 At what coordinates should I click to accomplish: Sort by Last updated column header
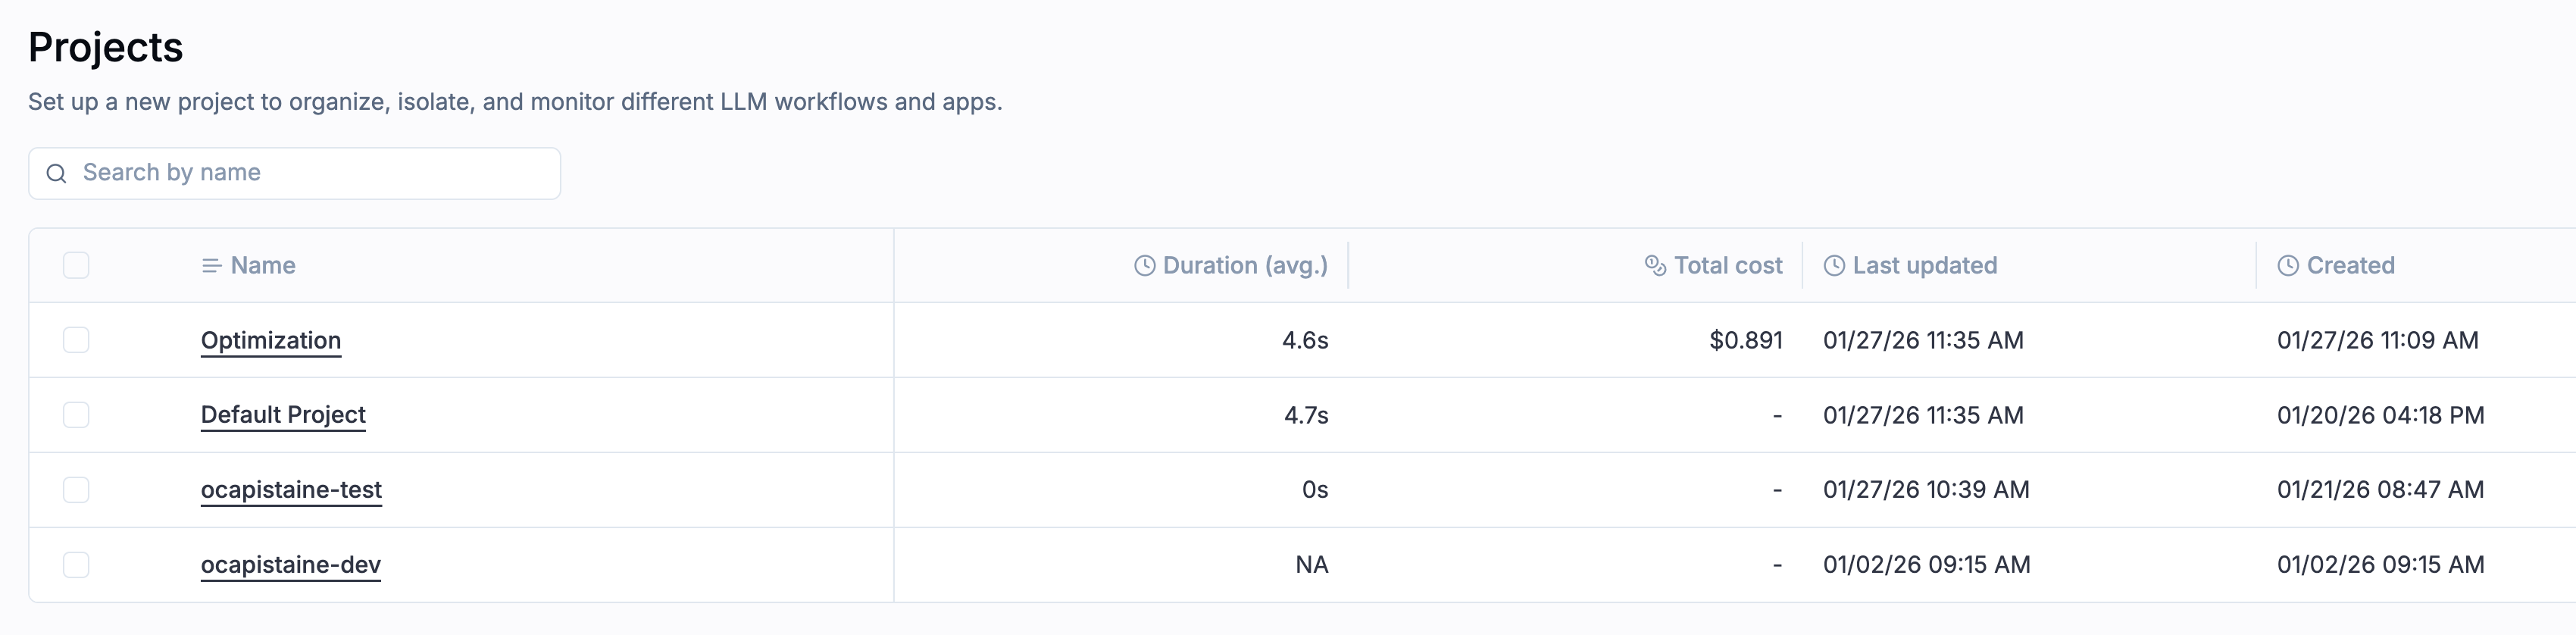pos(1924,266)
